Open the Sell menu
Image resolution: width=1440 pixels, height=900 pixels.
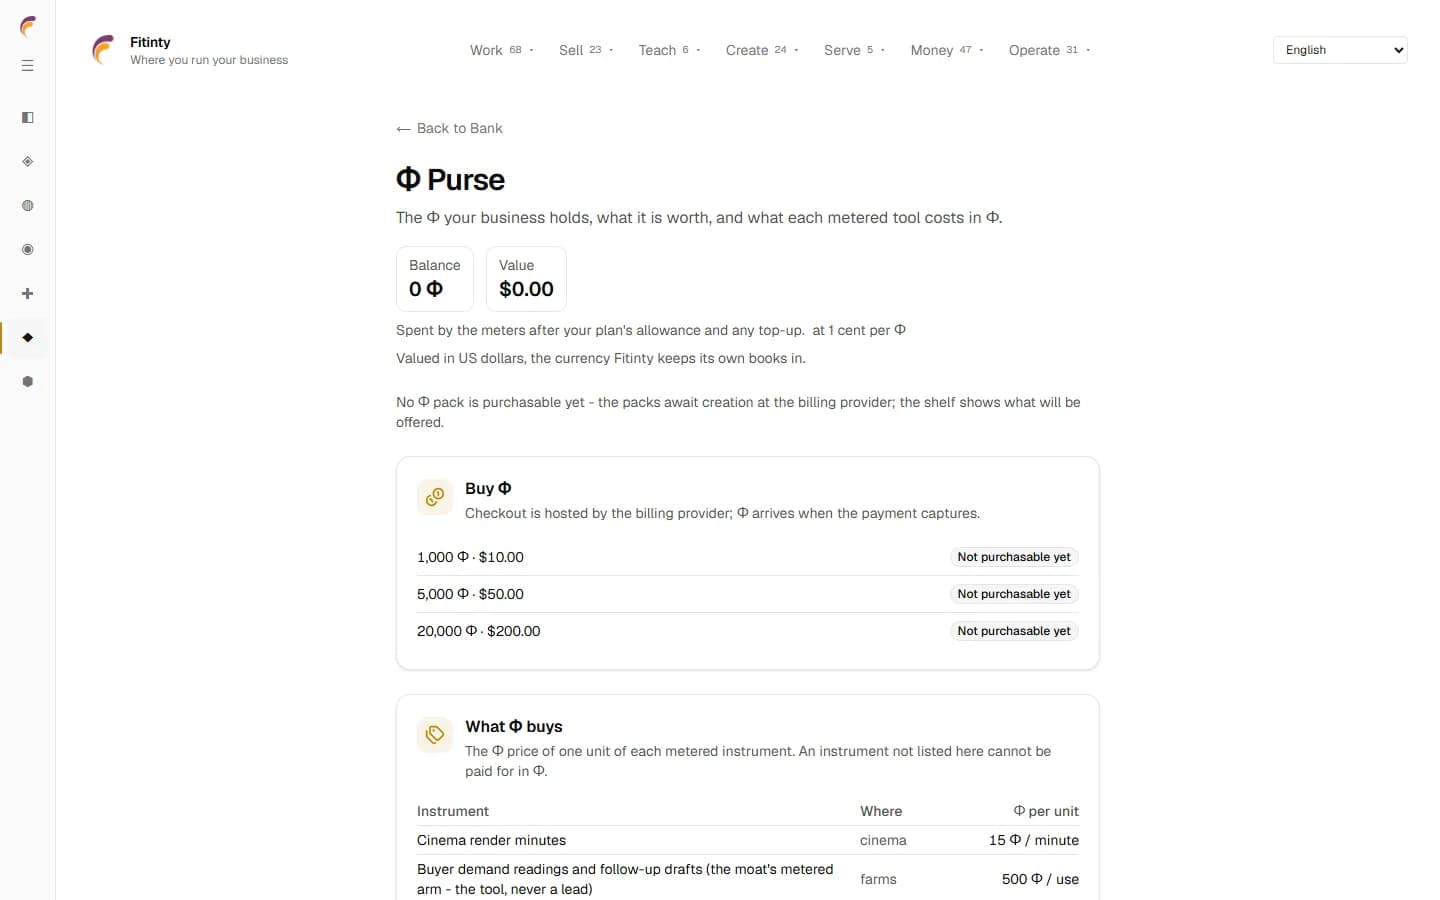click(x=586, y=50)
